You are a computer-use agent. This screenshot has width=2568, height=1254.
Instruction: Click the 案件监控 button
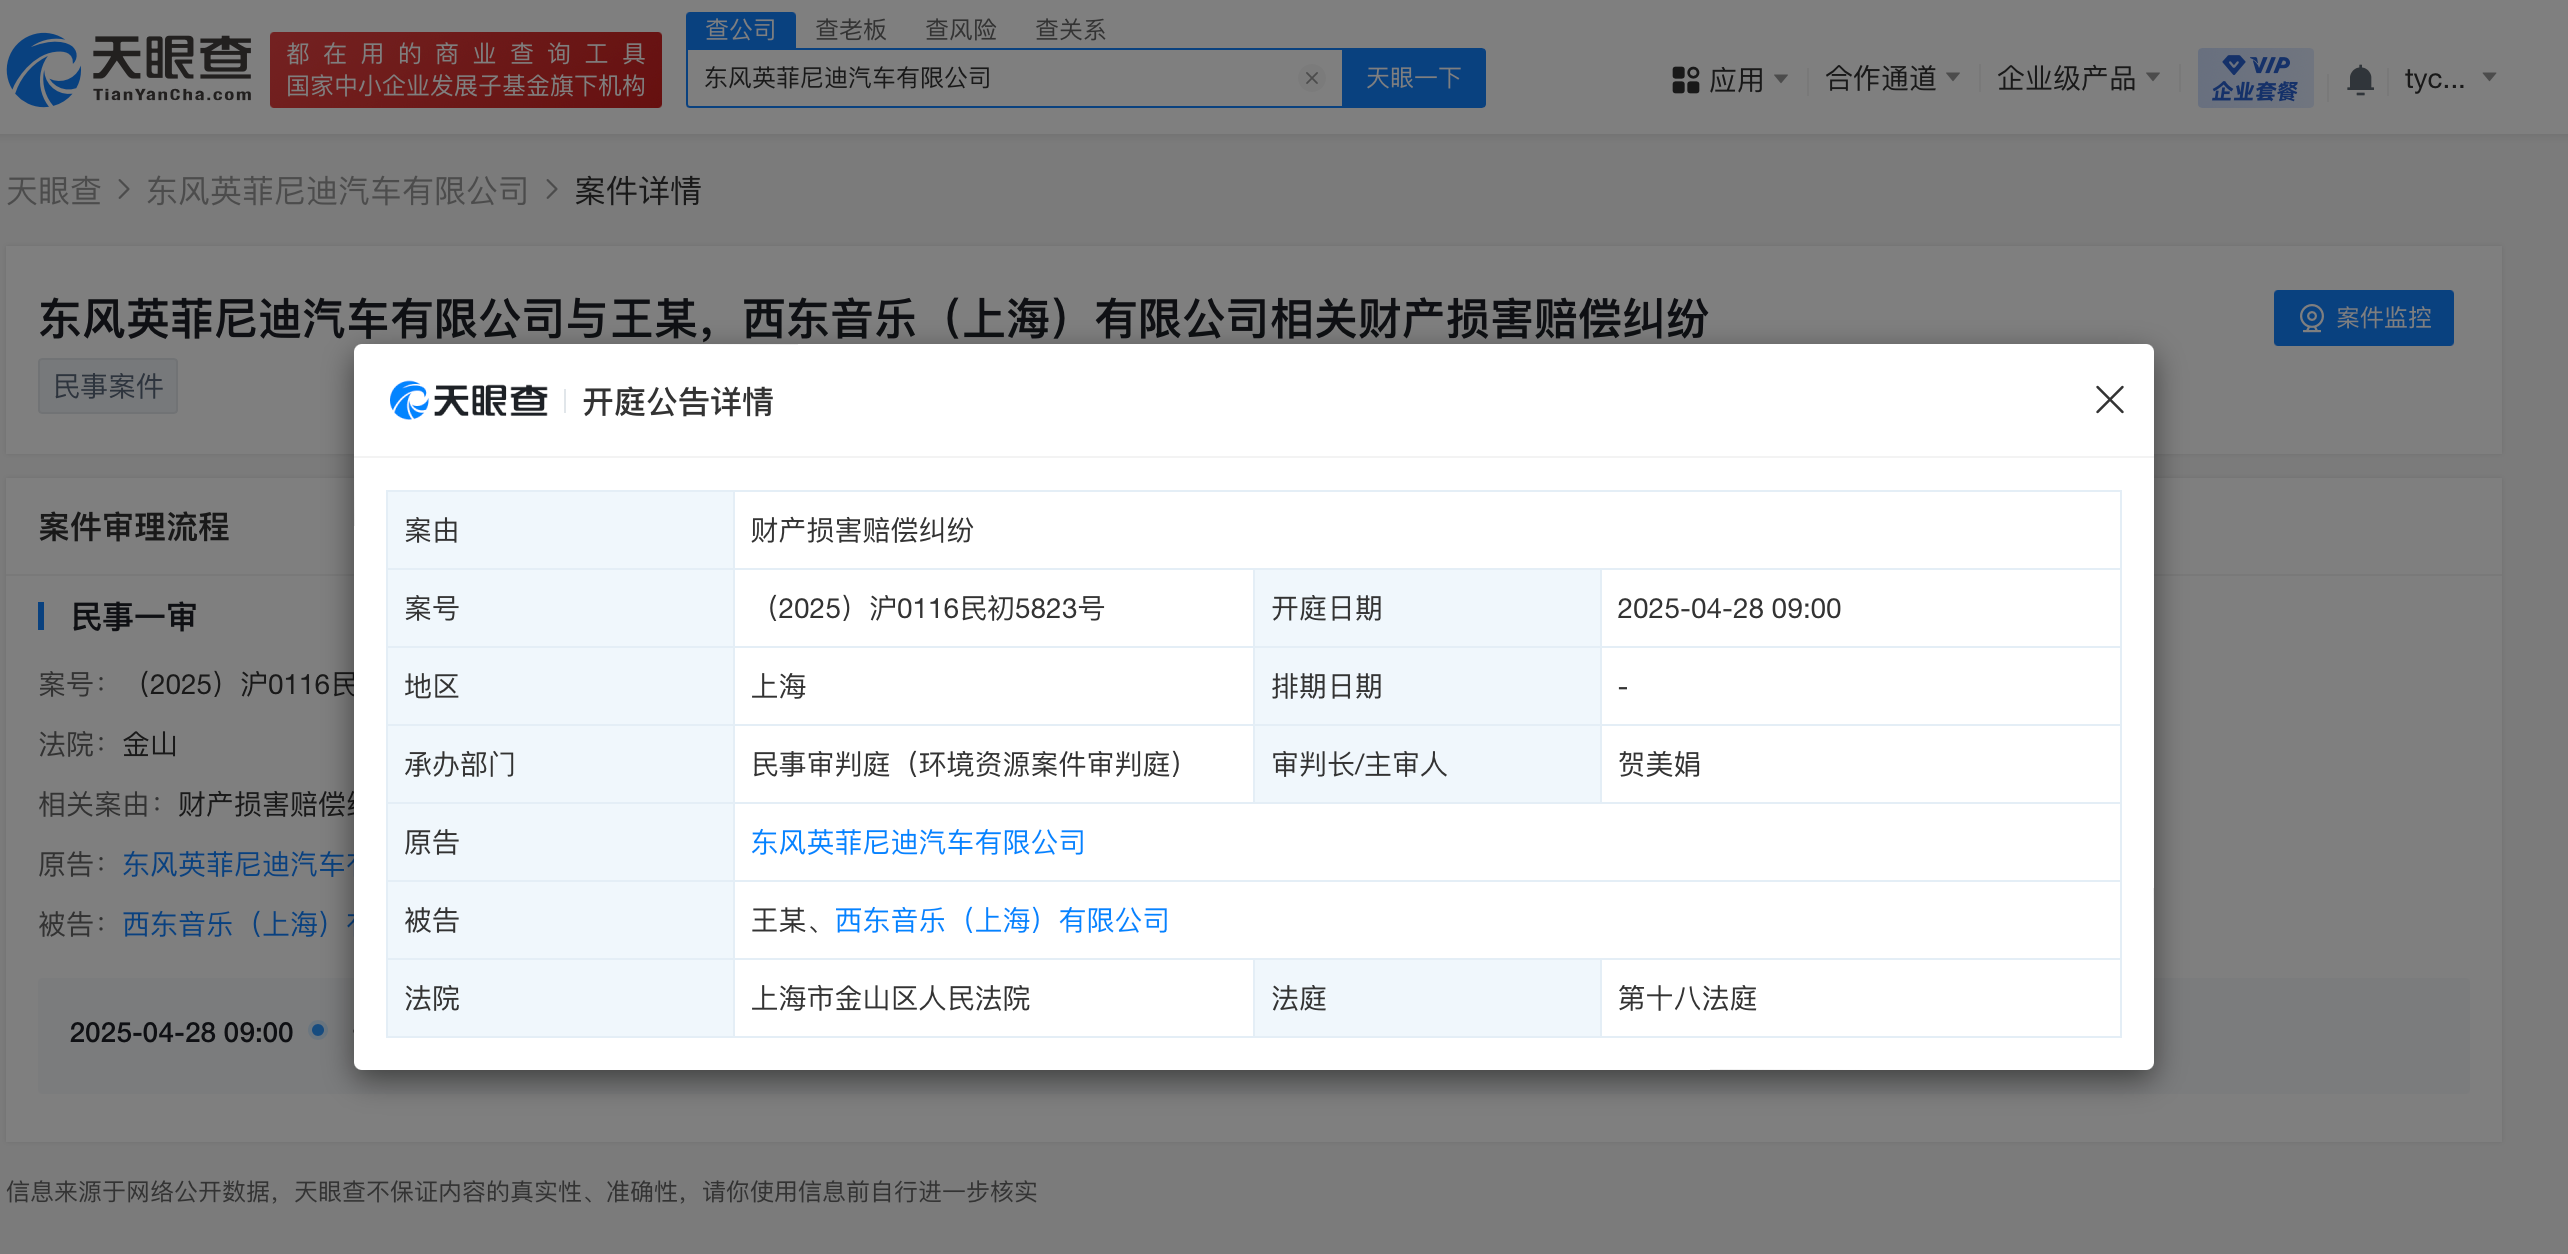click(2363, 318)
